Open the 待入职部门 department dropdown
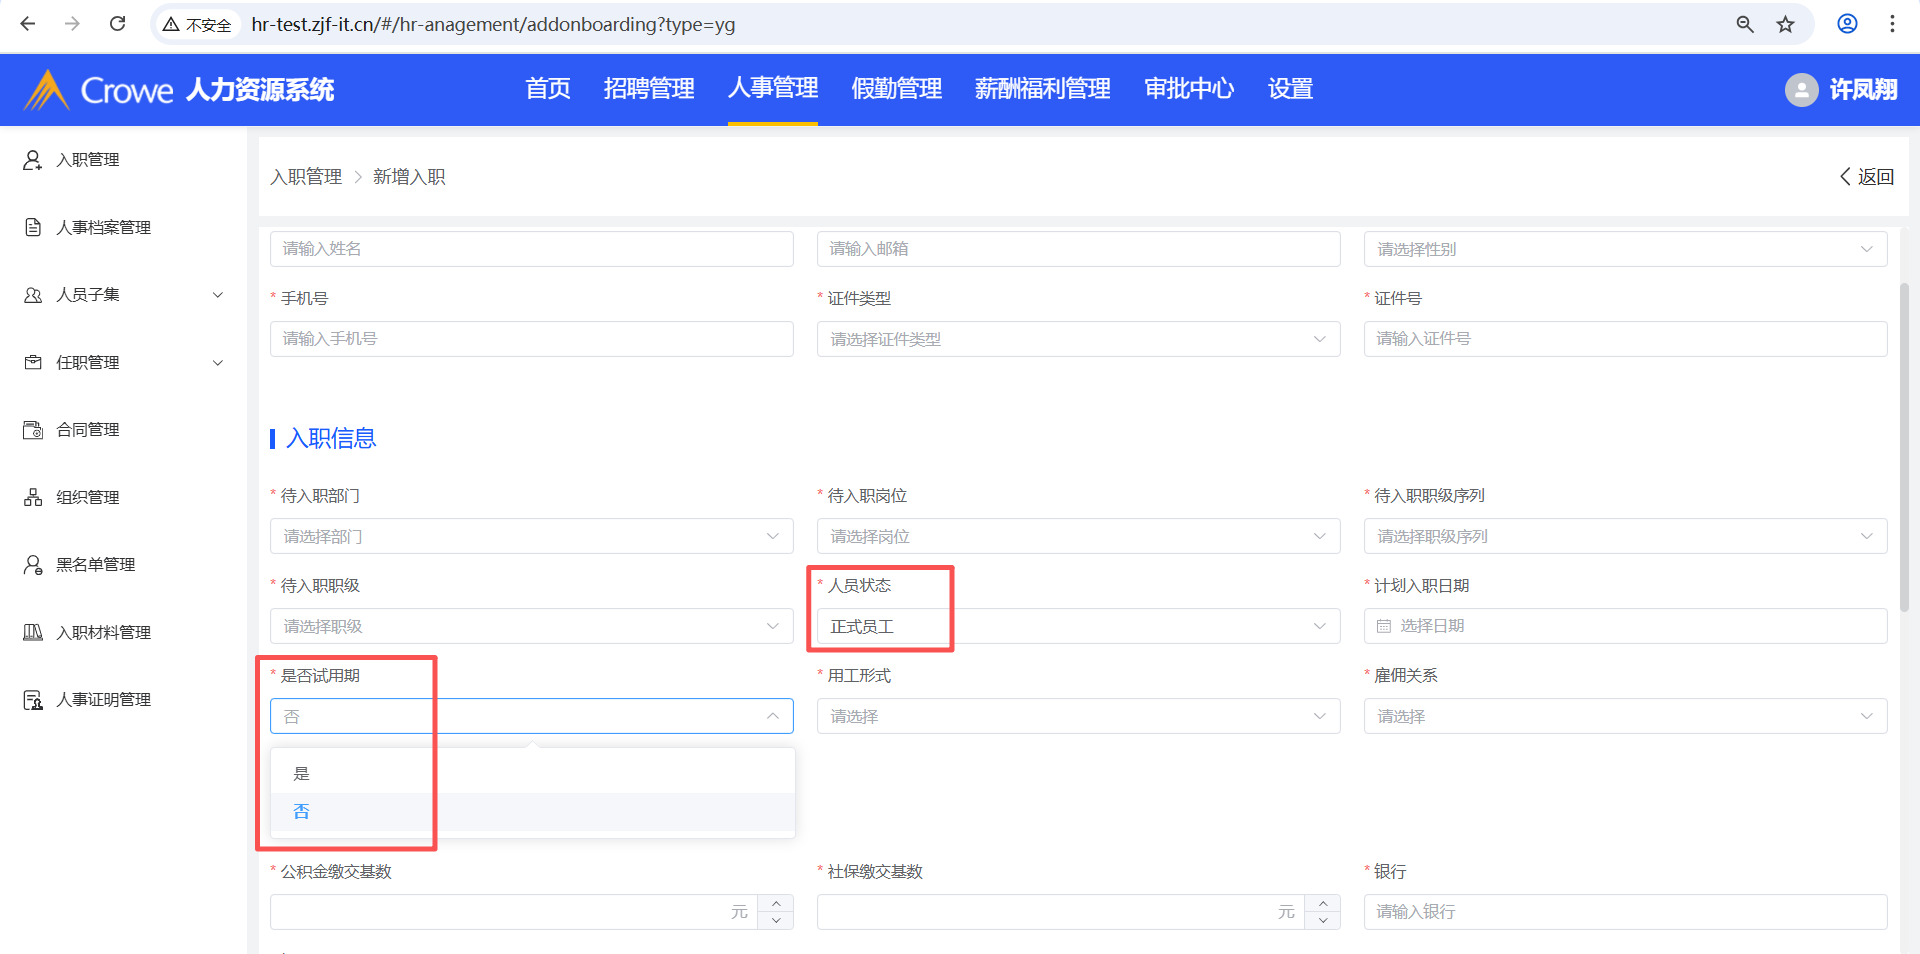The image size is (1920, 954). pos(531,536)
